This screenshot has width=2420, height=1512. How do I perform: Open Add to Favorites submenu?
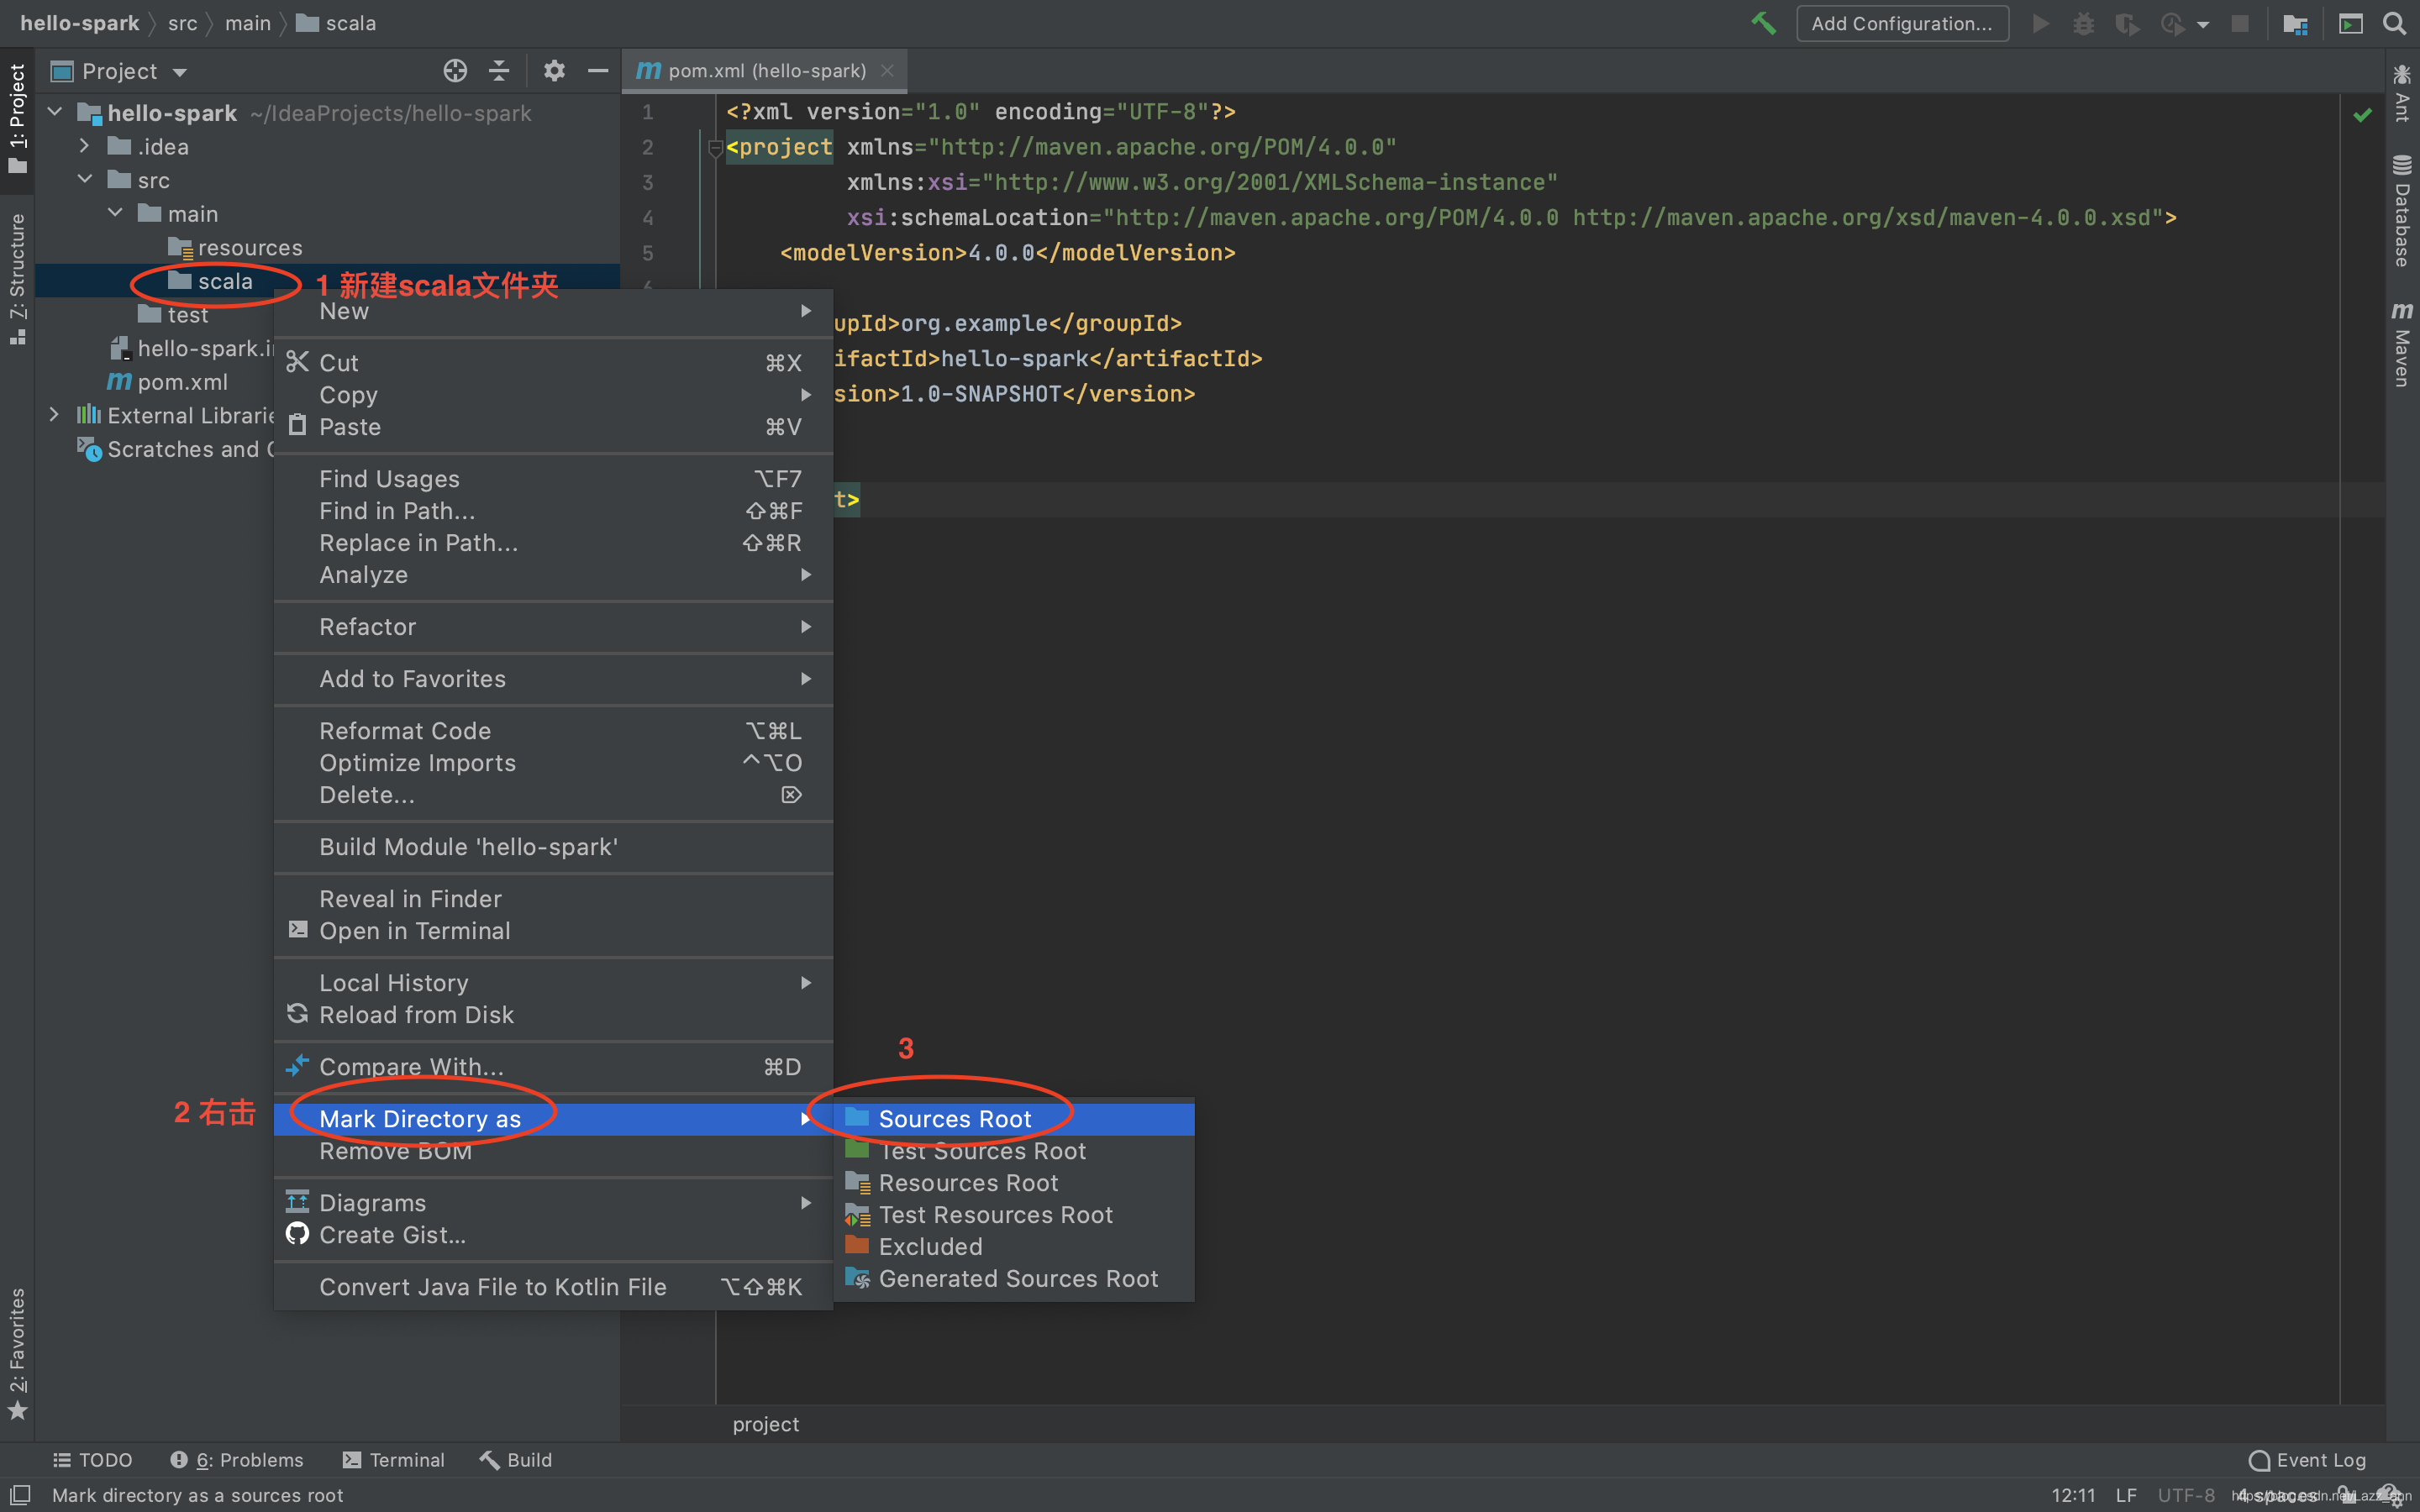(553, 678)
